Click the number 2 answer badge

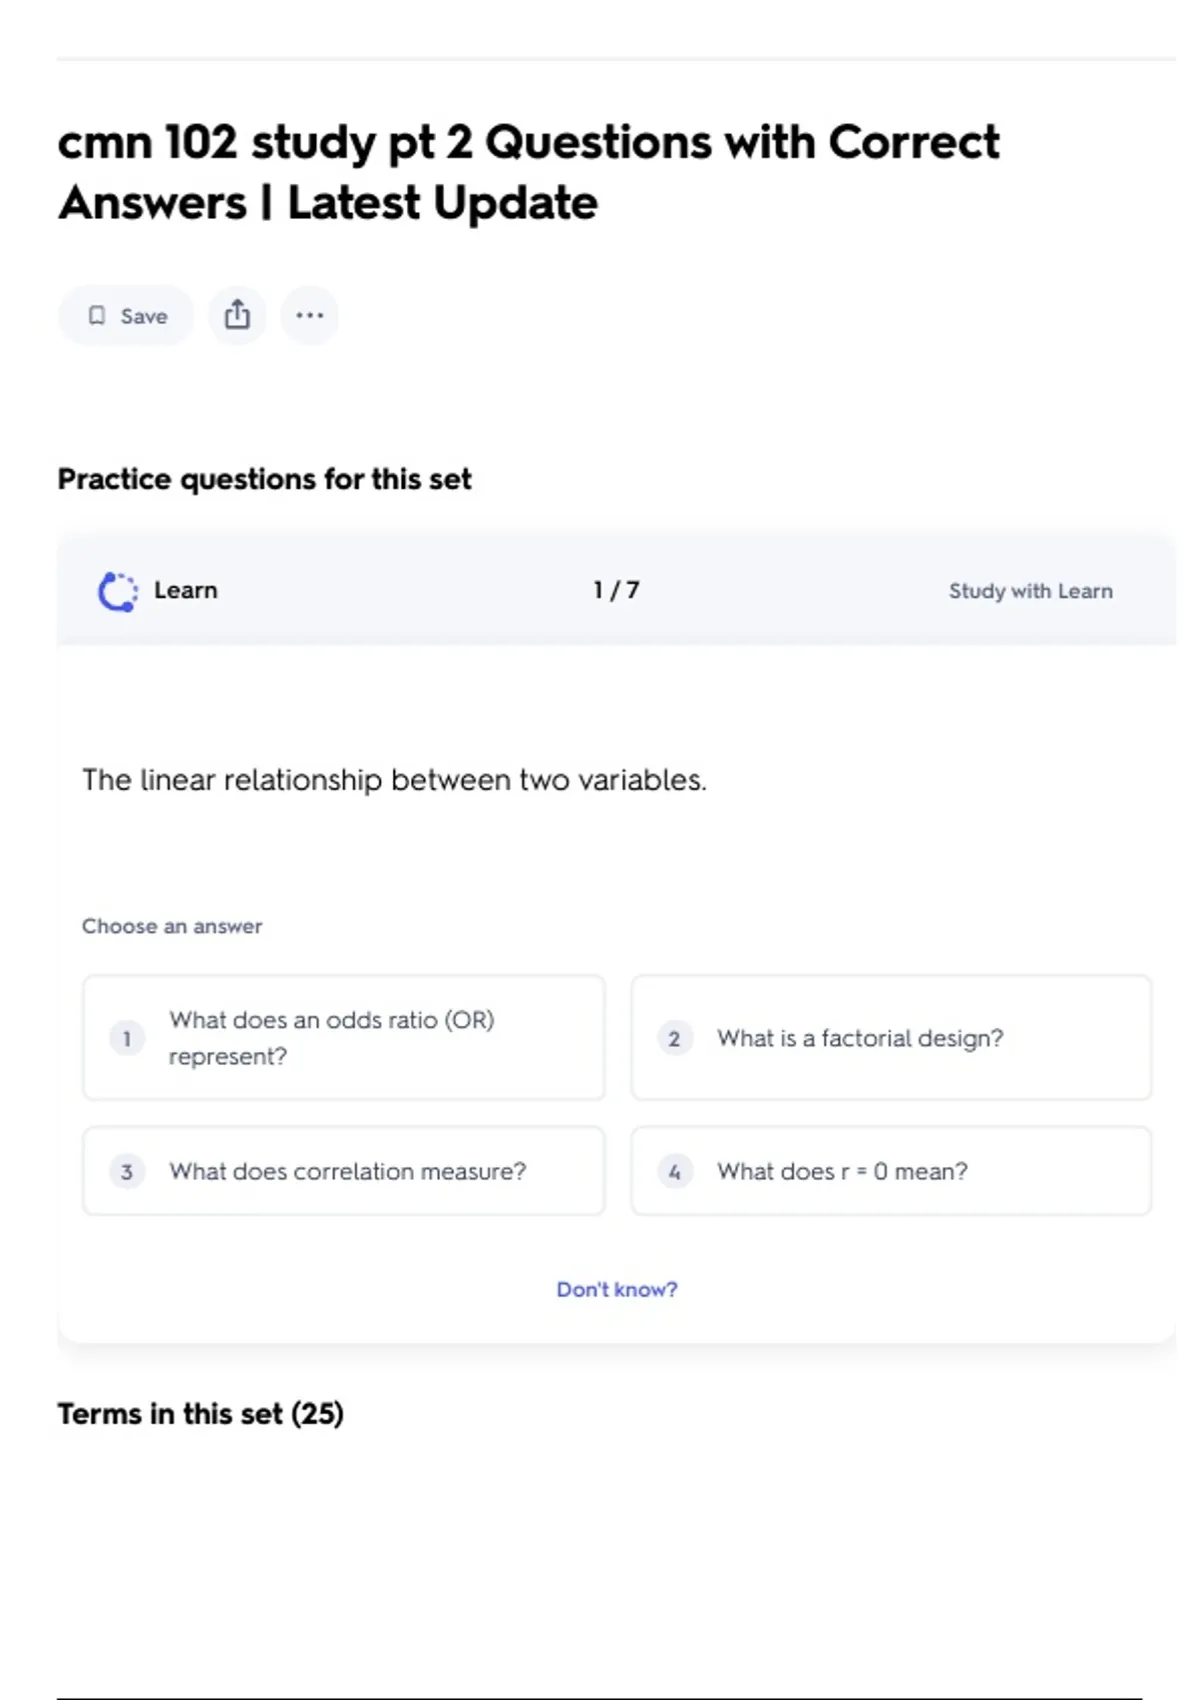(x=674, y=1038)
